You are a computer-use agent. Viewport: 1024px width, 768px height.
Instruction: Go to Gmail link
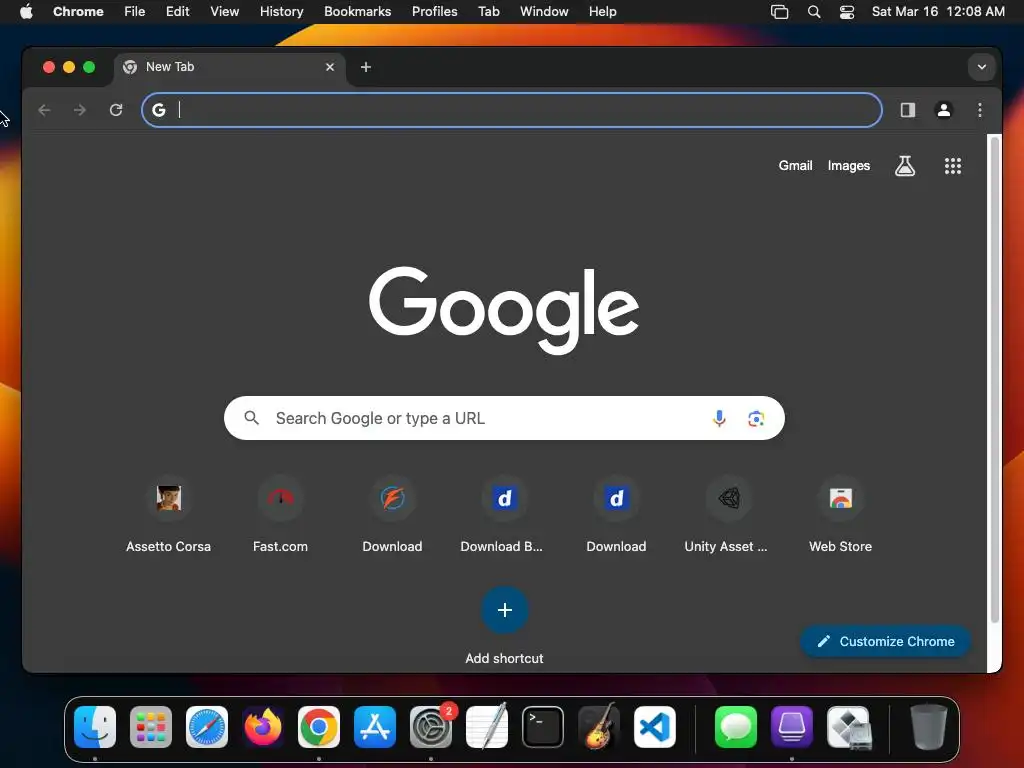(795, 166)
